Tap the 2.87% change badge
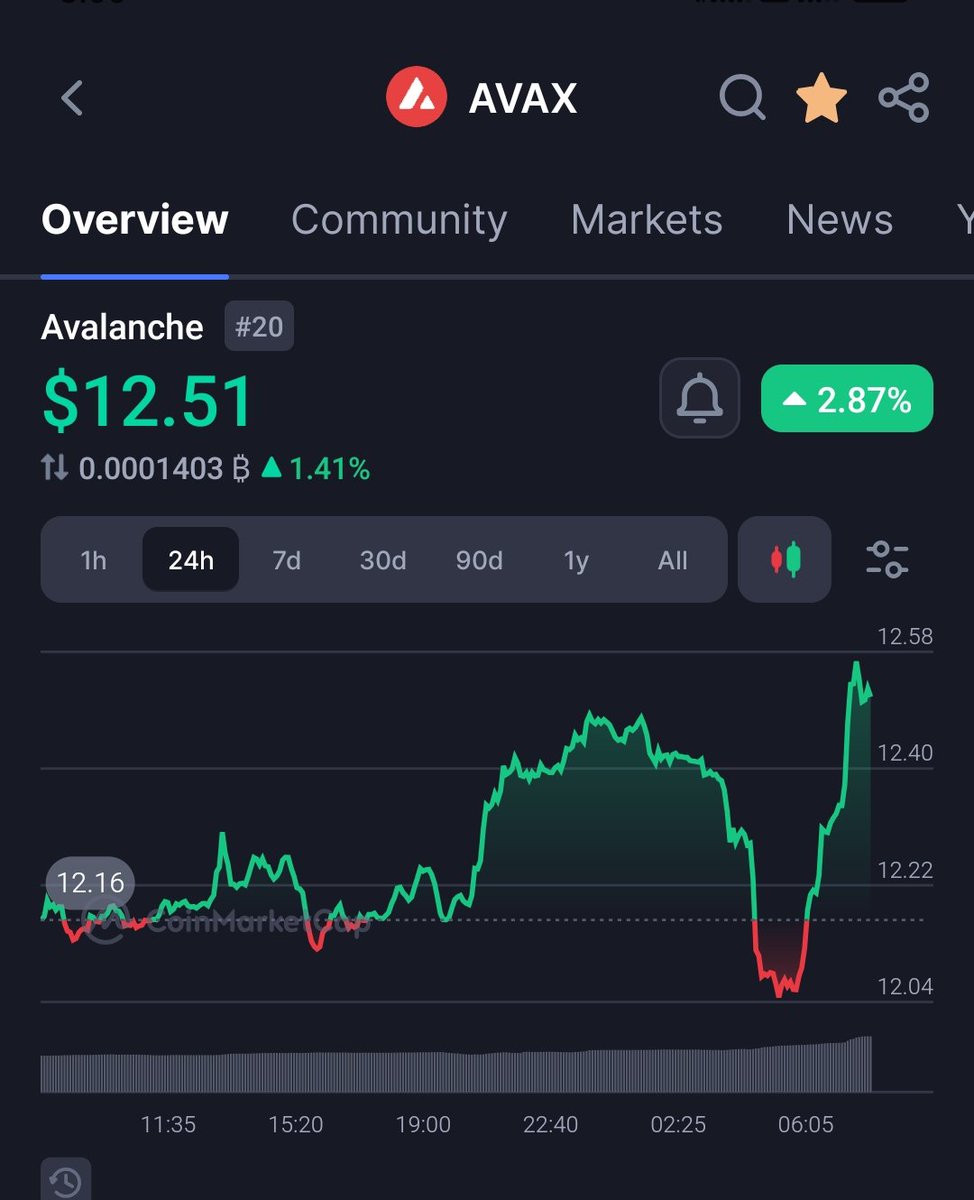This screenshot has width=974, height=1200. coord(847,398)
